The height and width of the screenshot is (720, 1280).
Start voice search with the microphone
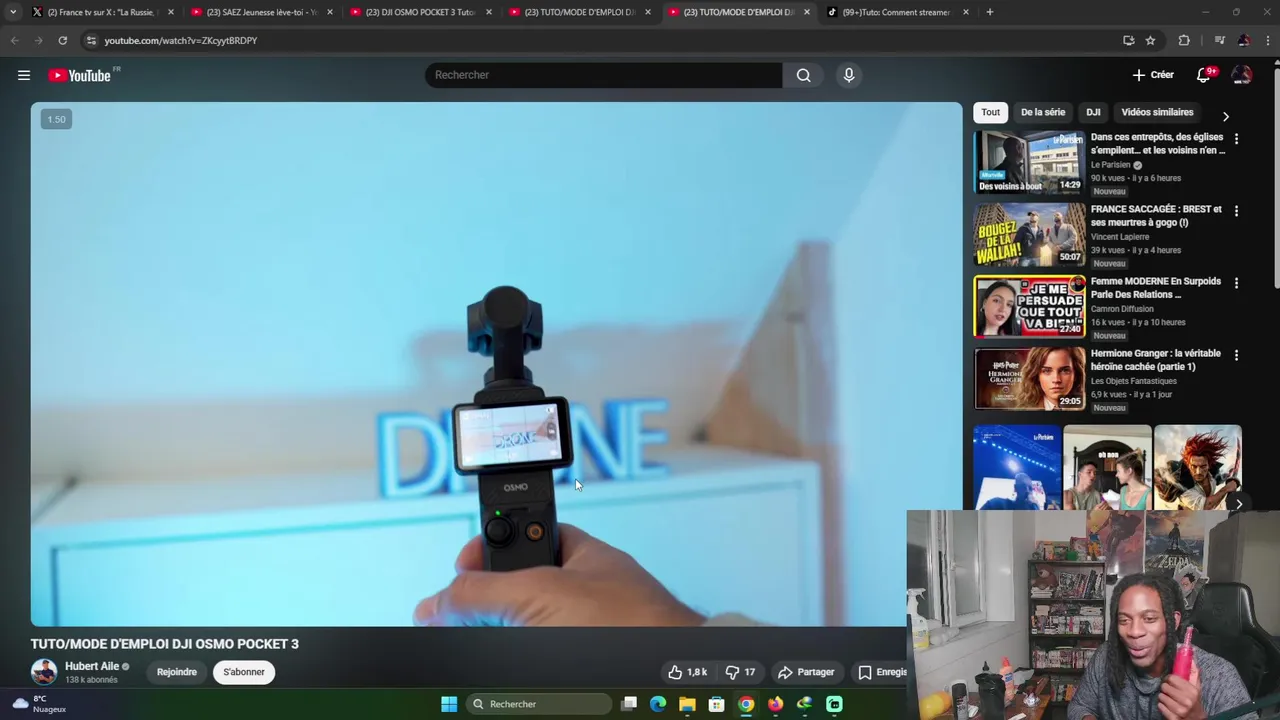coord(849,75)
